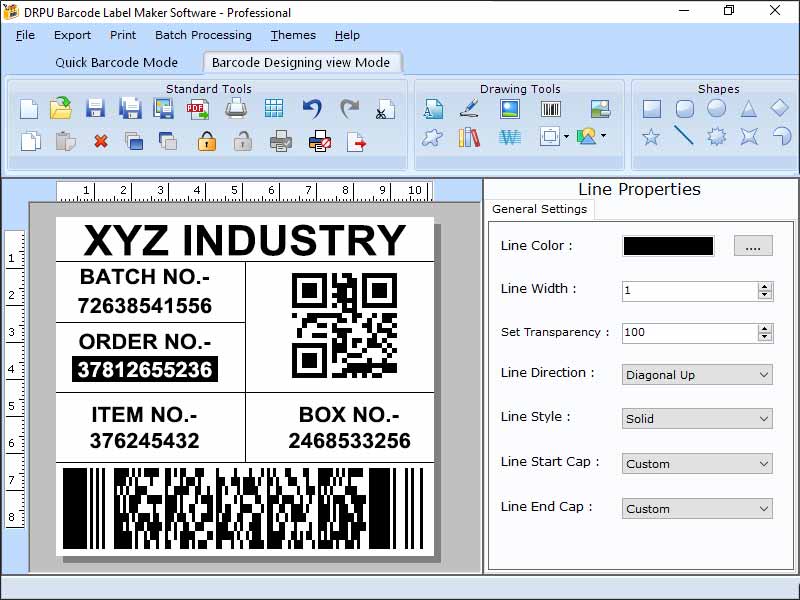Paste from clipboard icon
Image resolution: width=800 pixels, height=600 pixels.
click(65, 141)
